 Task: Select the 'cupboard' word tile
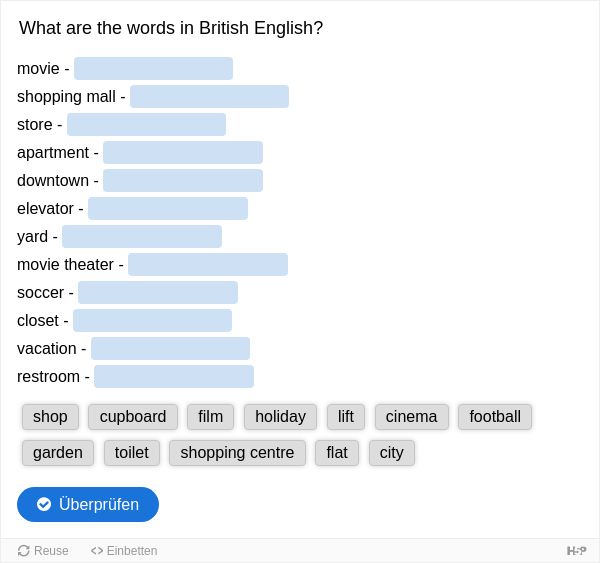click(133, 416)
